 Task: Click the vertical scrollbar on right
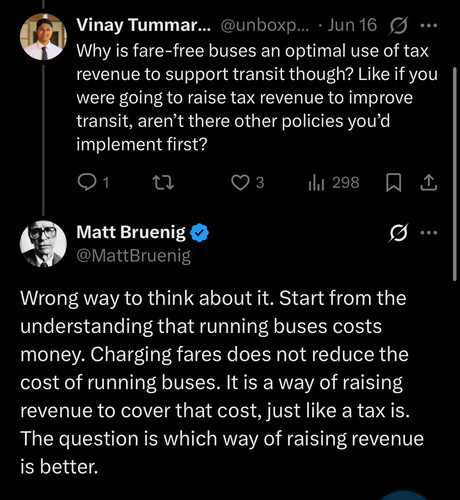[455, 174]
